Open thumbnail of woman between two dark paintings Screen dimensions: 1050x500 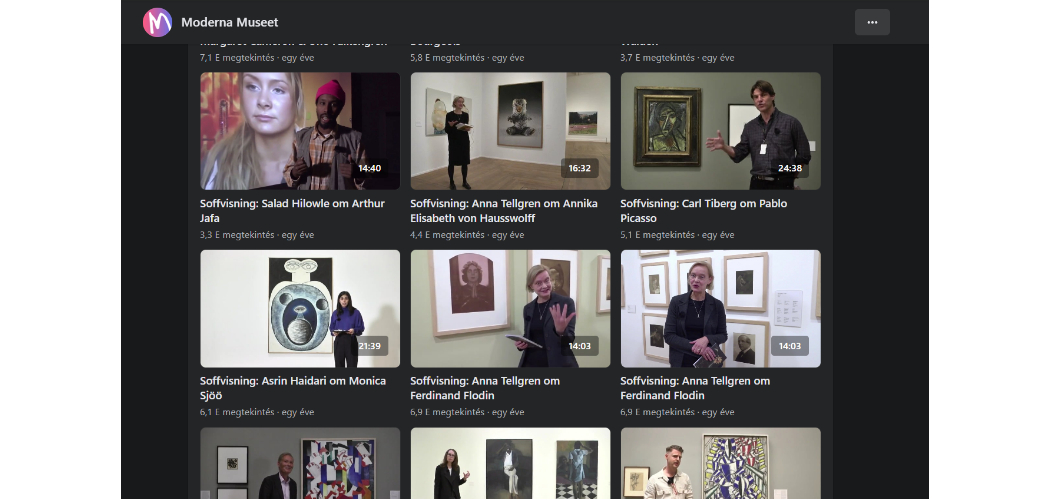click(x=510, y=464)
